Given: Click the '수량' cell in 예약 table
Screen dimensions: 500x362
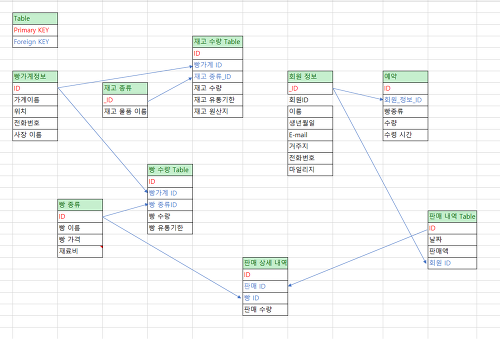Looking at the screenshot, I should click(x=405, y=123).
